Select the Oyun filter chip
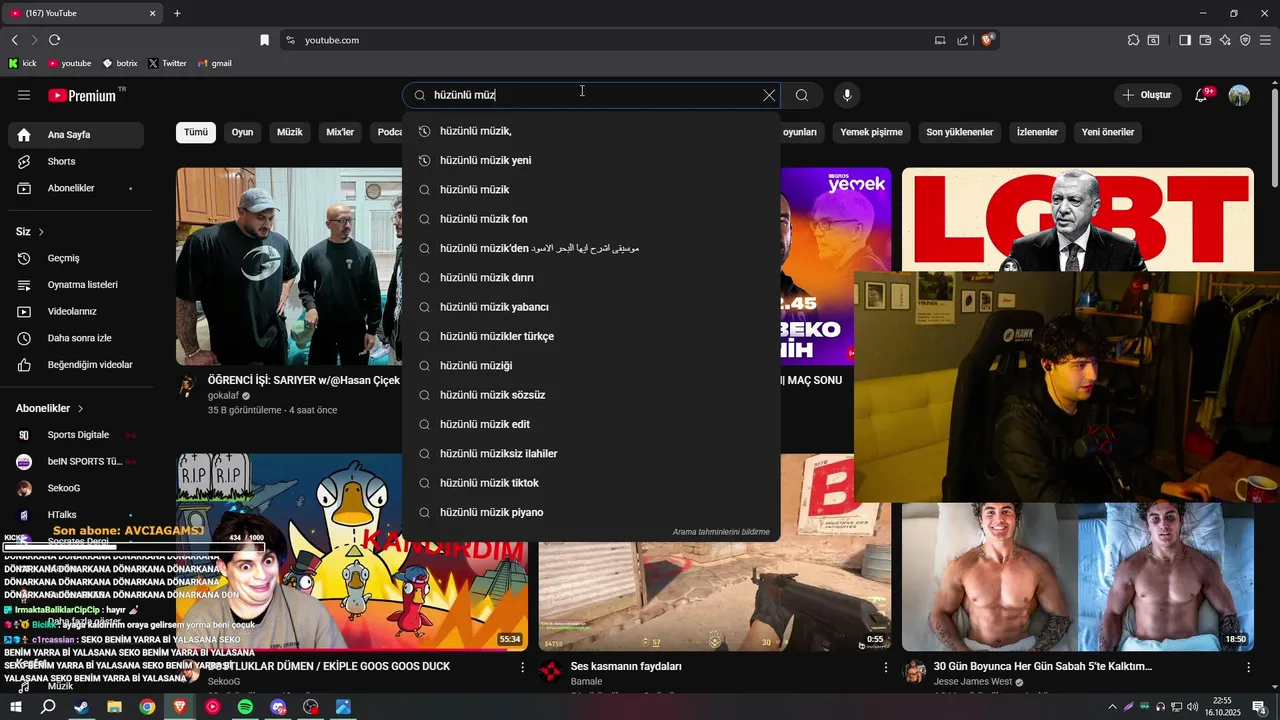The width and height of the screenshot is (1280, 720). click(x=243, y=132)
